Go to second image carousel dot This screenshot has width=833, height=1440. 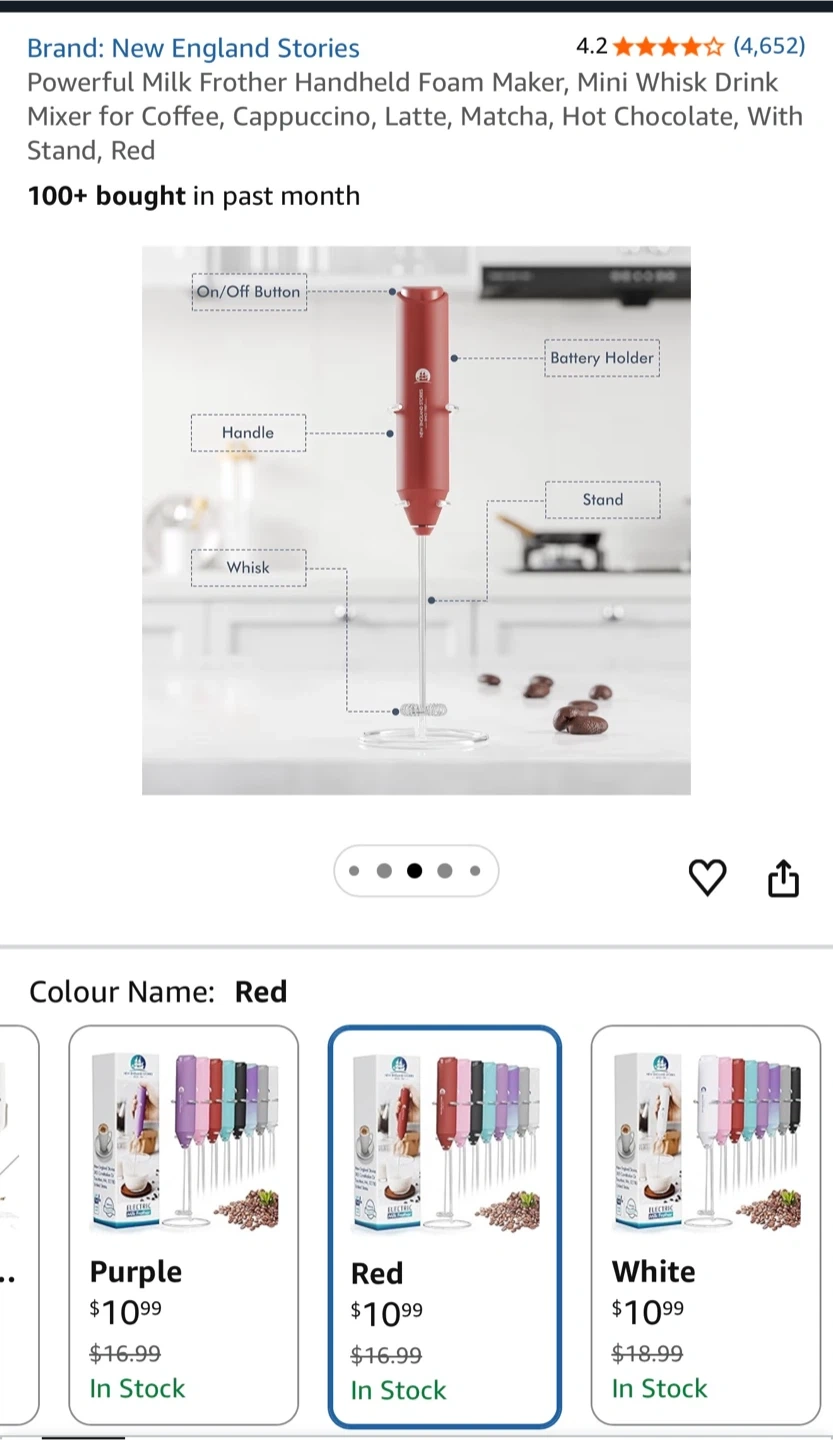pyautogui.click(x=384, y=871)
